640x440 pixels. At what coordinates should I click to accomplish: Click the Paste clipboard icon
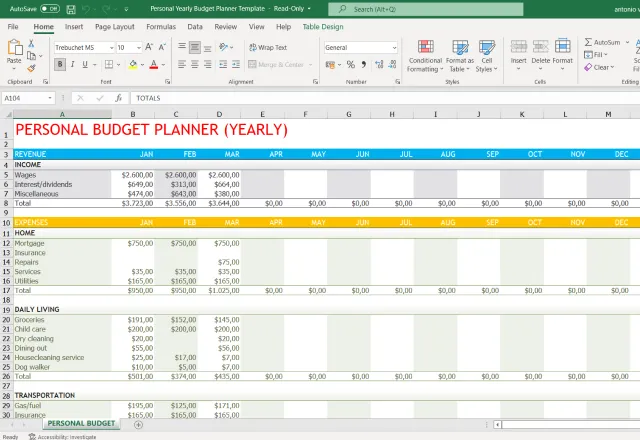[14, 47]
